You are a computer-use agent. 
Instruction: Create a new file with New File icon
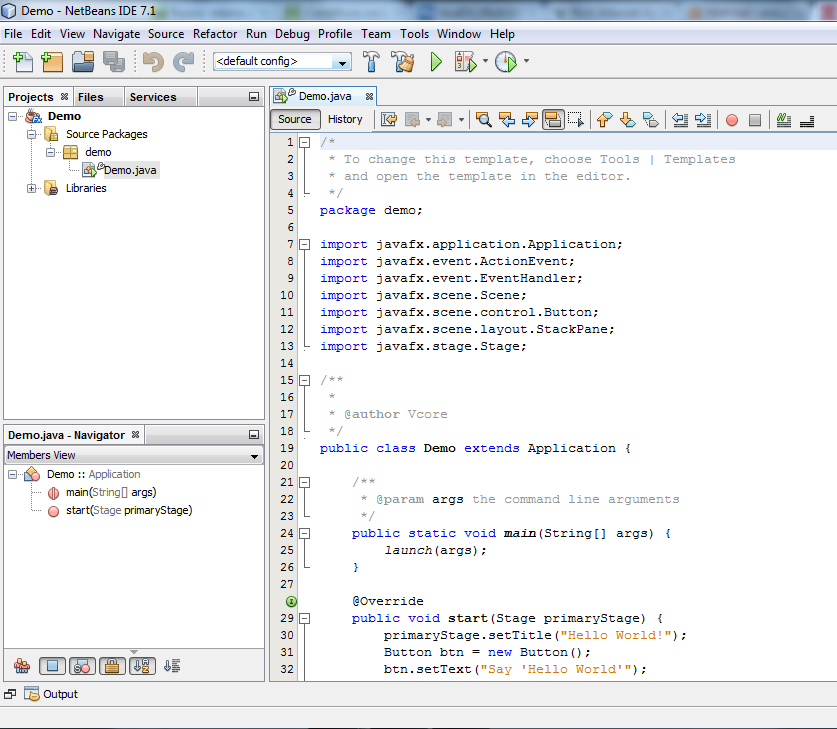pyautogui.click(x=23, y=61)
